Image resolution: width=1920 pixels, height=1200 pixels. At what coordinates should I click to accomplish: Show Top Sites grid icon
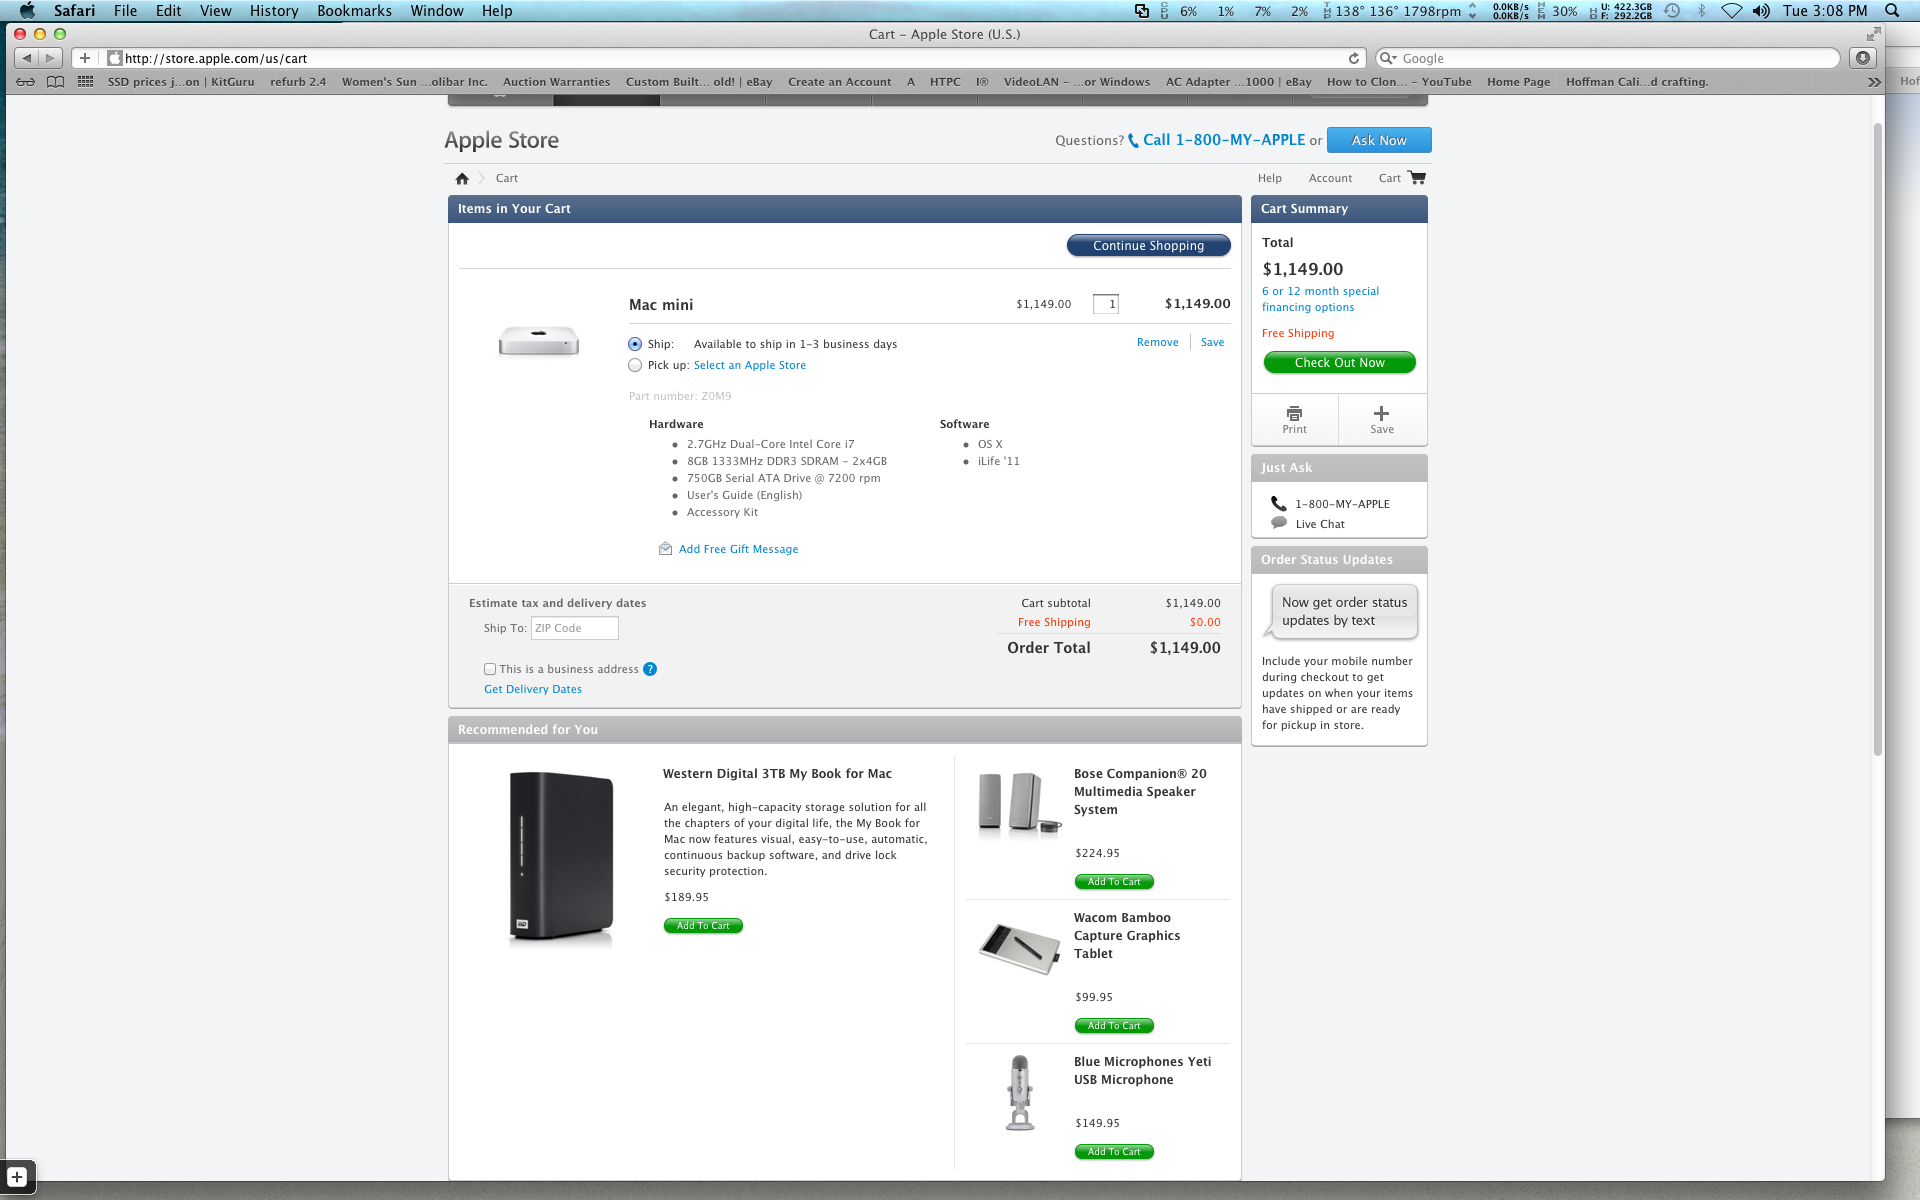click(86, 82)
